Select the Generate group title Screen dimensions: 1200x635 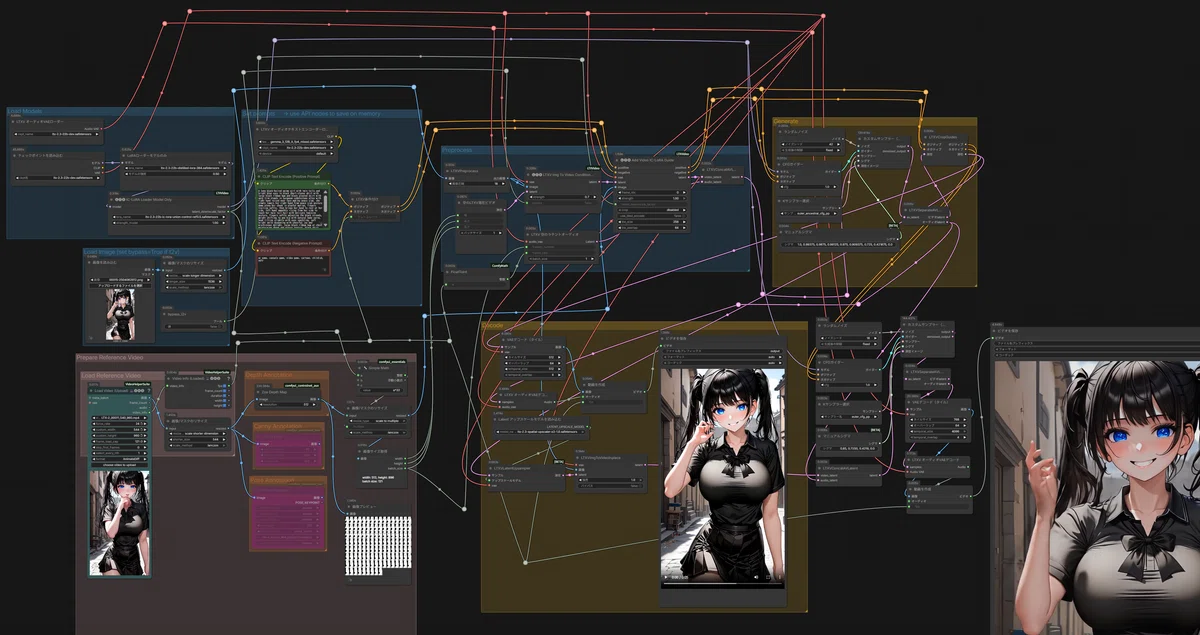point(788,121)
